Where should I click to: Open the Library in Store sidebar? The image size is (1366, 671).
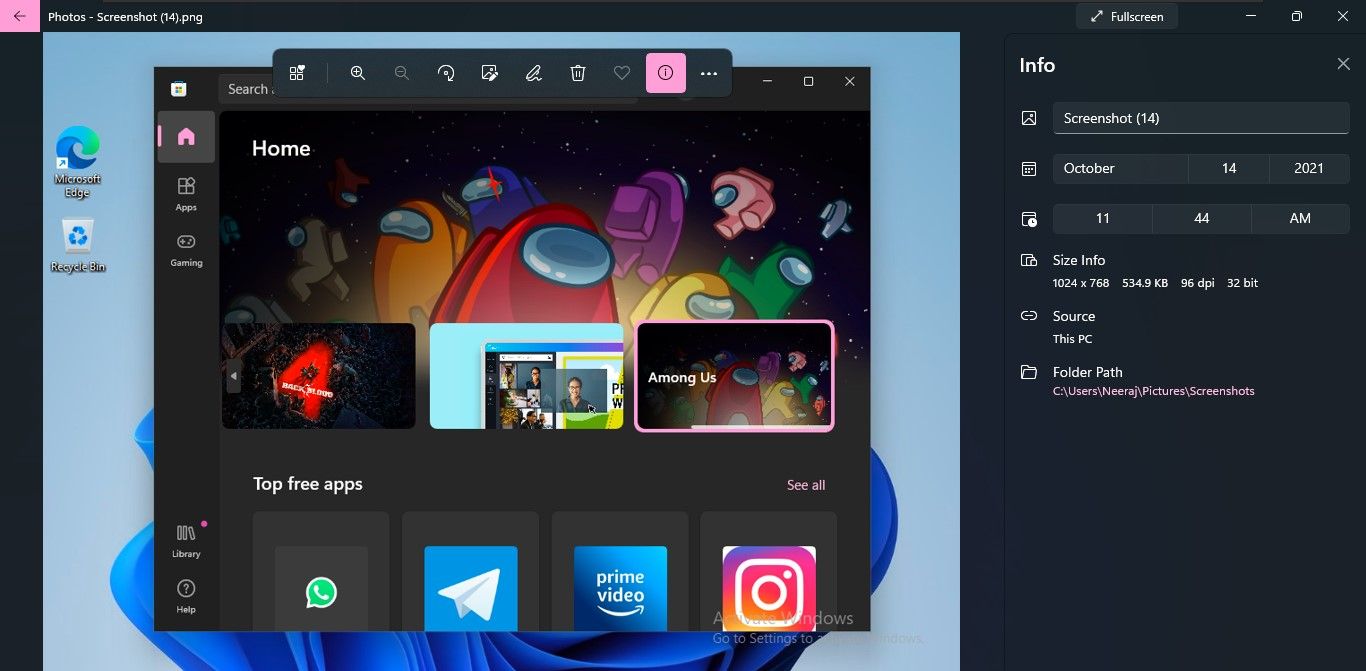click(186, 541)
